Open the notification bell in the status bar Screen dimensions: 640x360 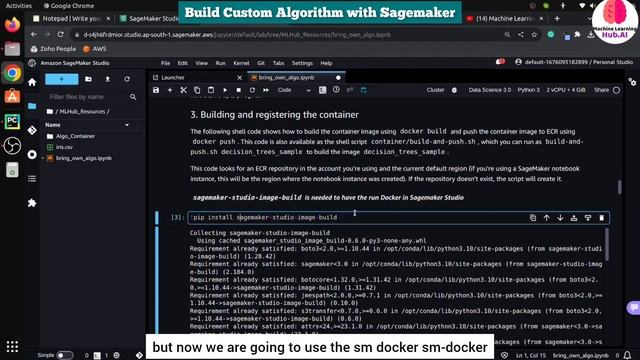click(x=627, y=355)
